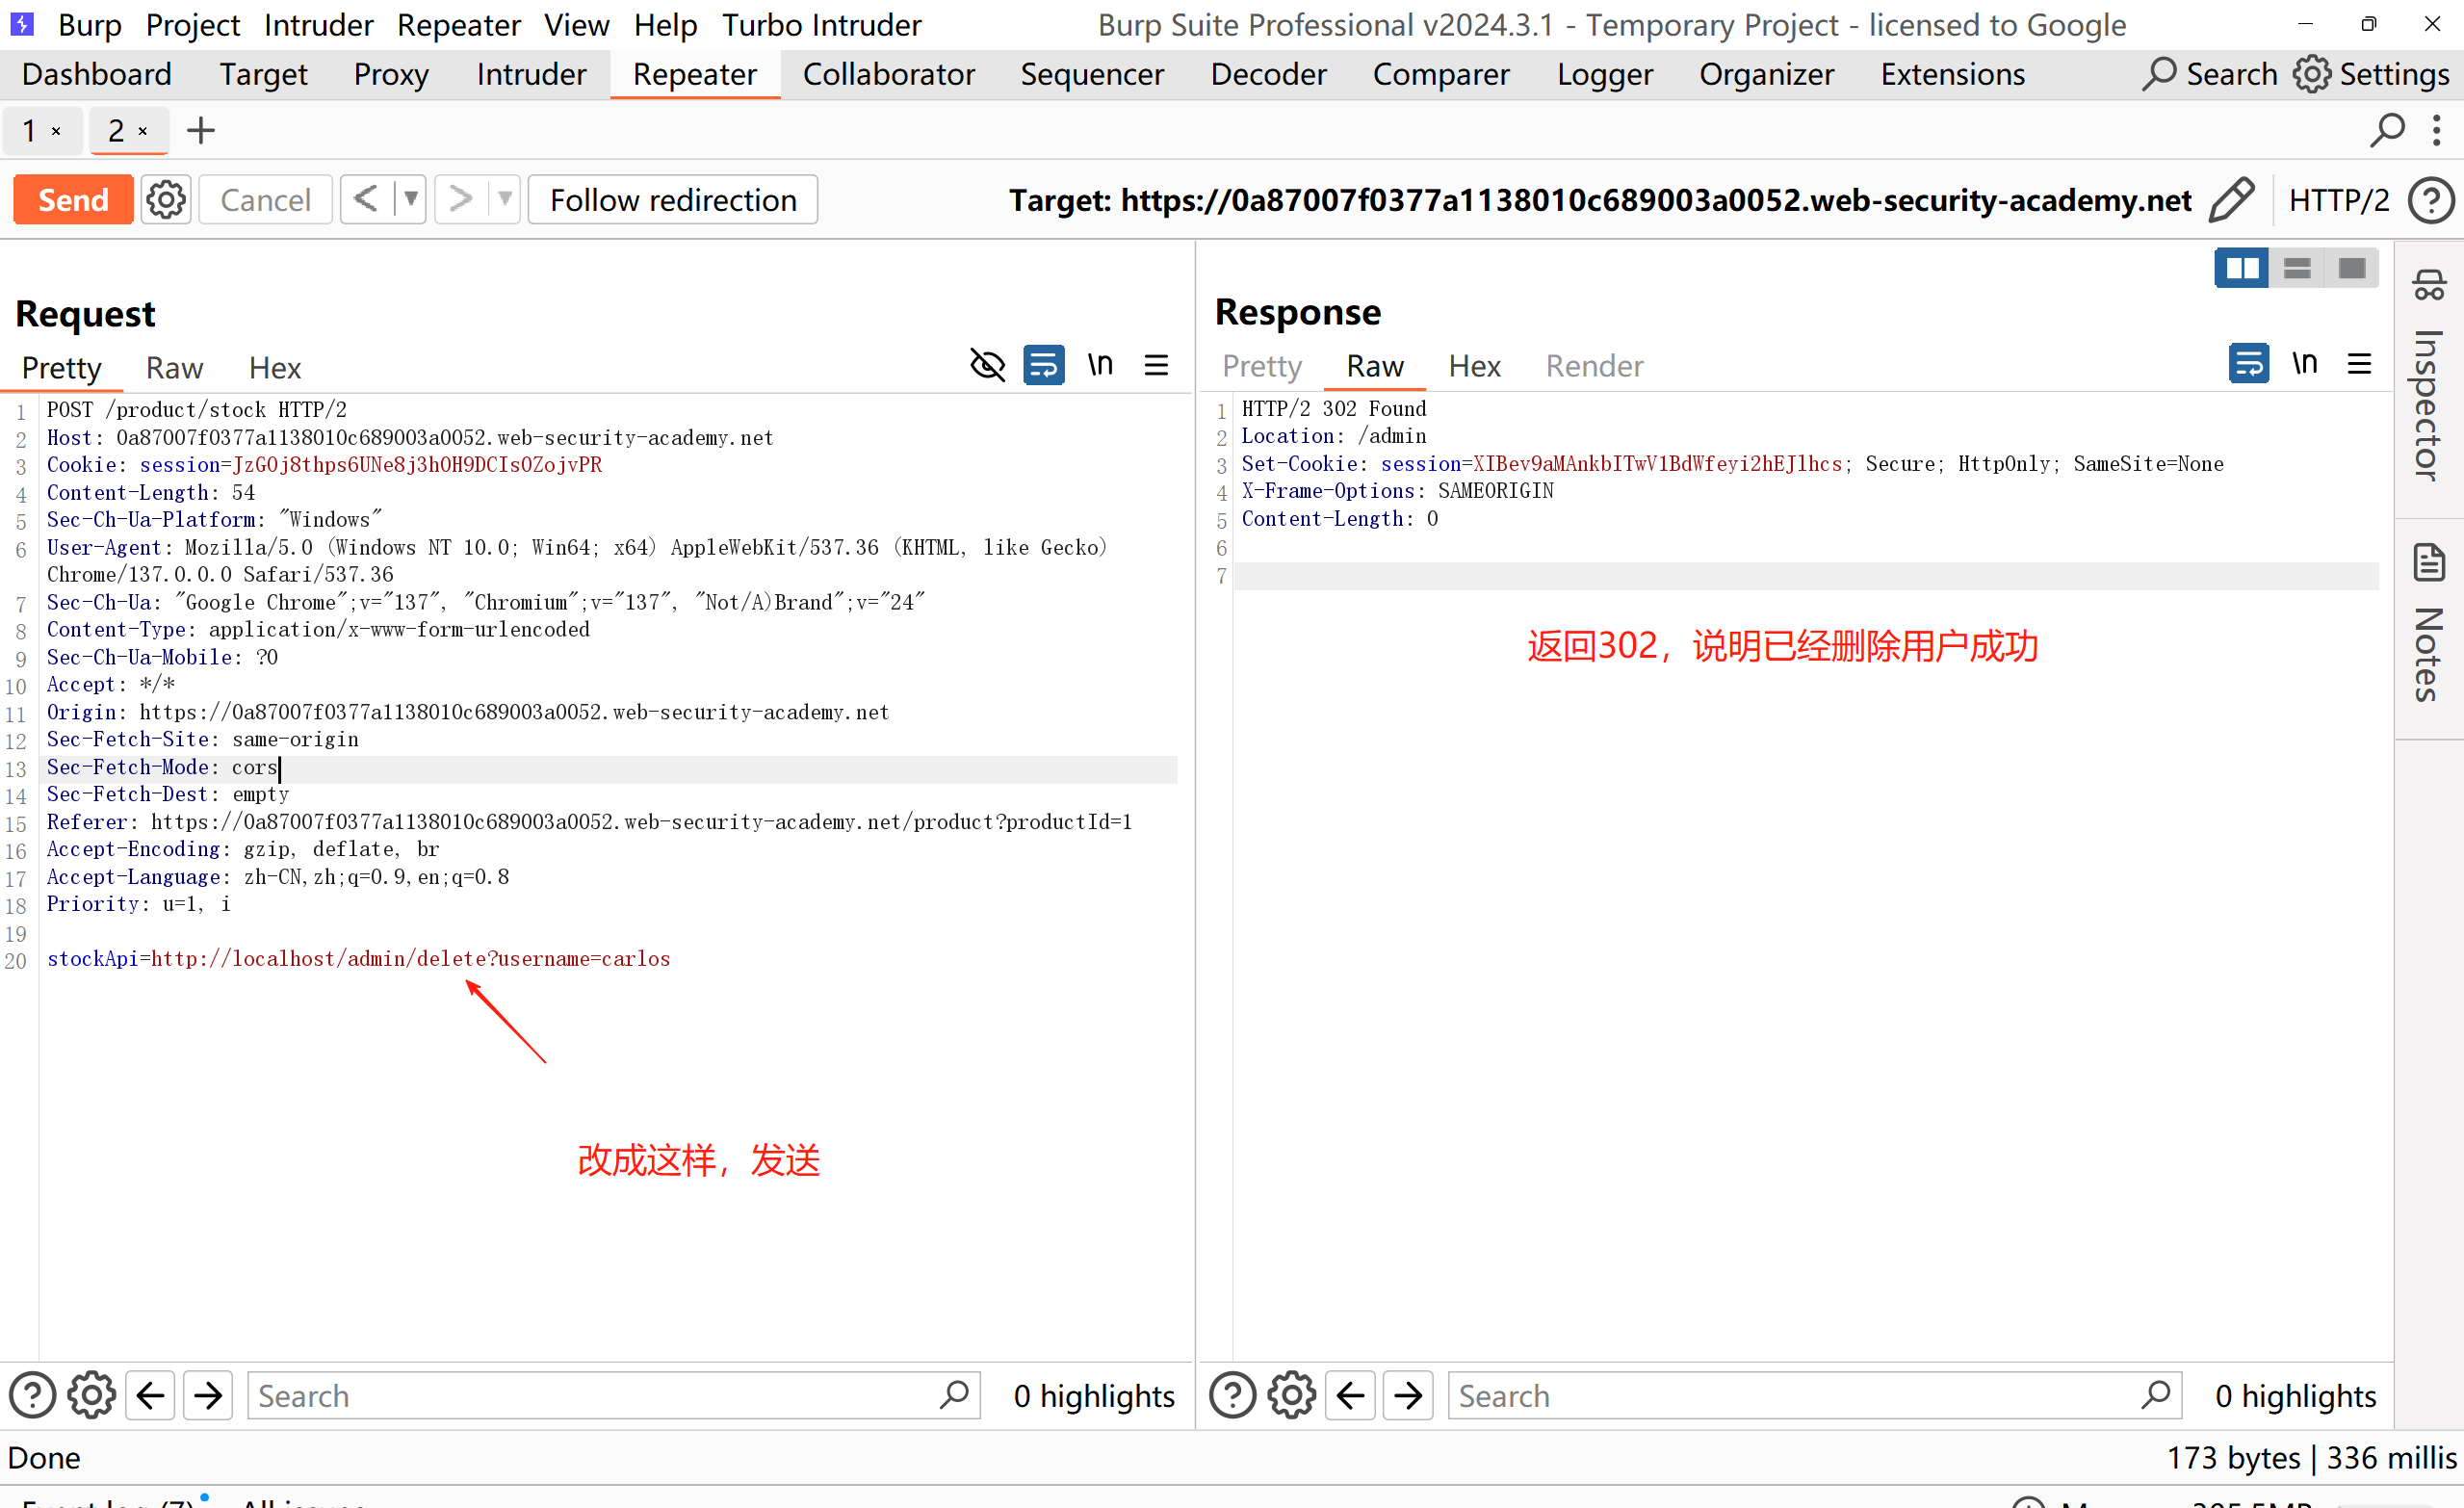Open the Request panel hamburger menu
This screenshot has width=2464, height=1508.
[x=1156, y=365]
